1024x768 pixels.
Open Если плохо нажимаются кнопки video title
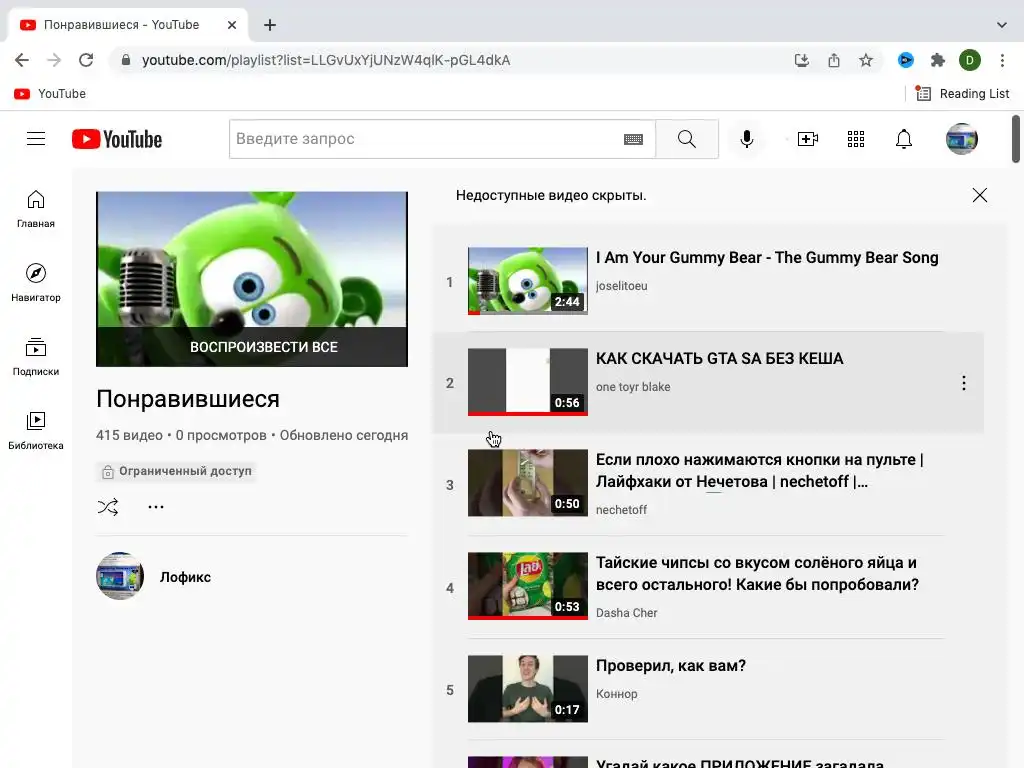coord(760,470)
